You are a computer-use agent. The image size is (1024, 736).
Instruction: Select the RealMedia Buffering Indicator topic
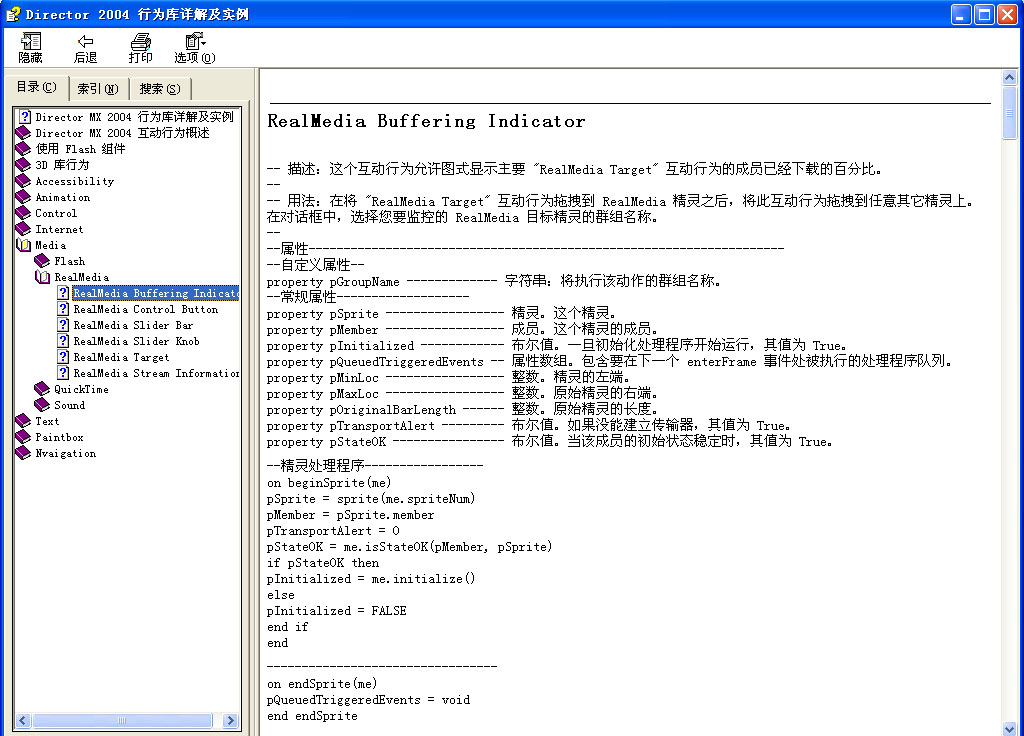(156, 293)
